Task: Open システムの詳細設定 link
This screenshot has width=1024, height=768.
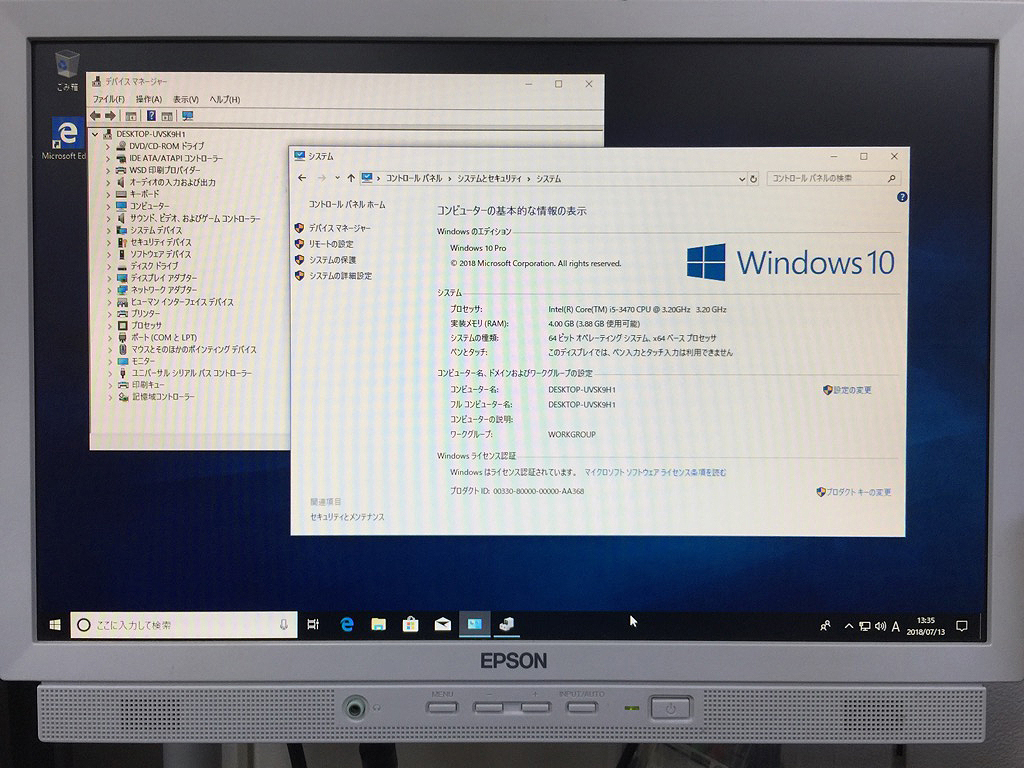Action: click(x=340, y=276)
